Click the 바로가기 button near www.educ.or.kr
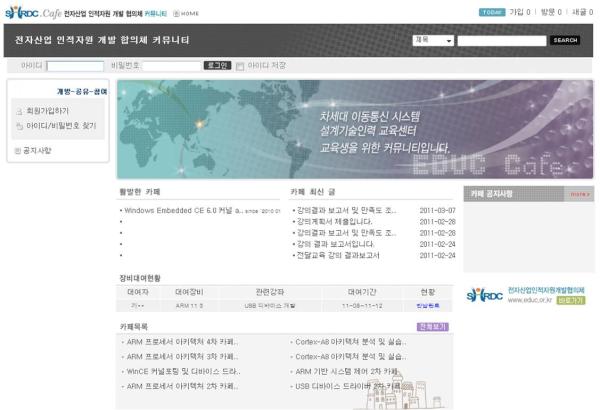This screenshot has height=410, width=600. 571,301
